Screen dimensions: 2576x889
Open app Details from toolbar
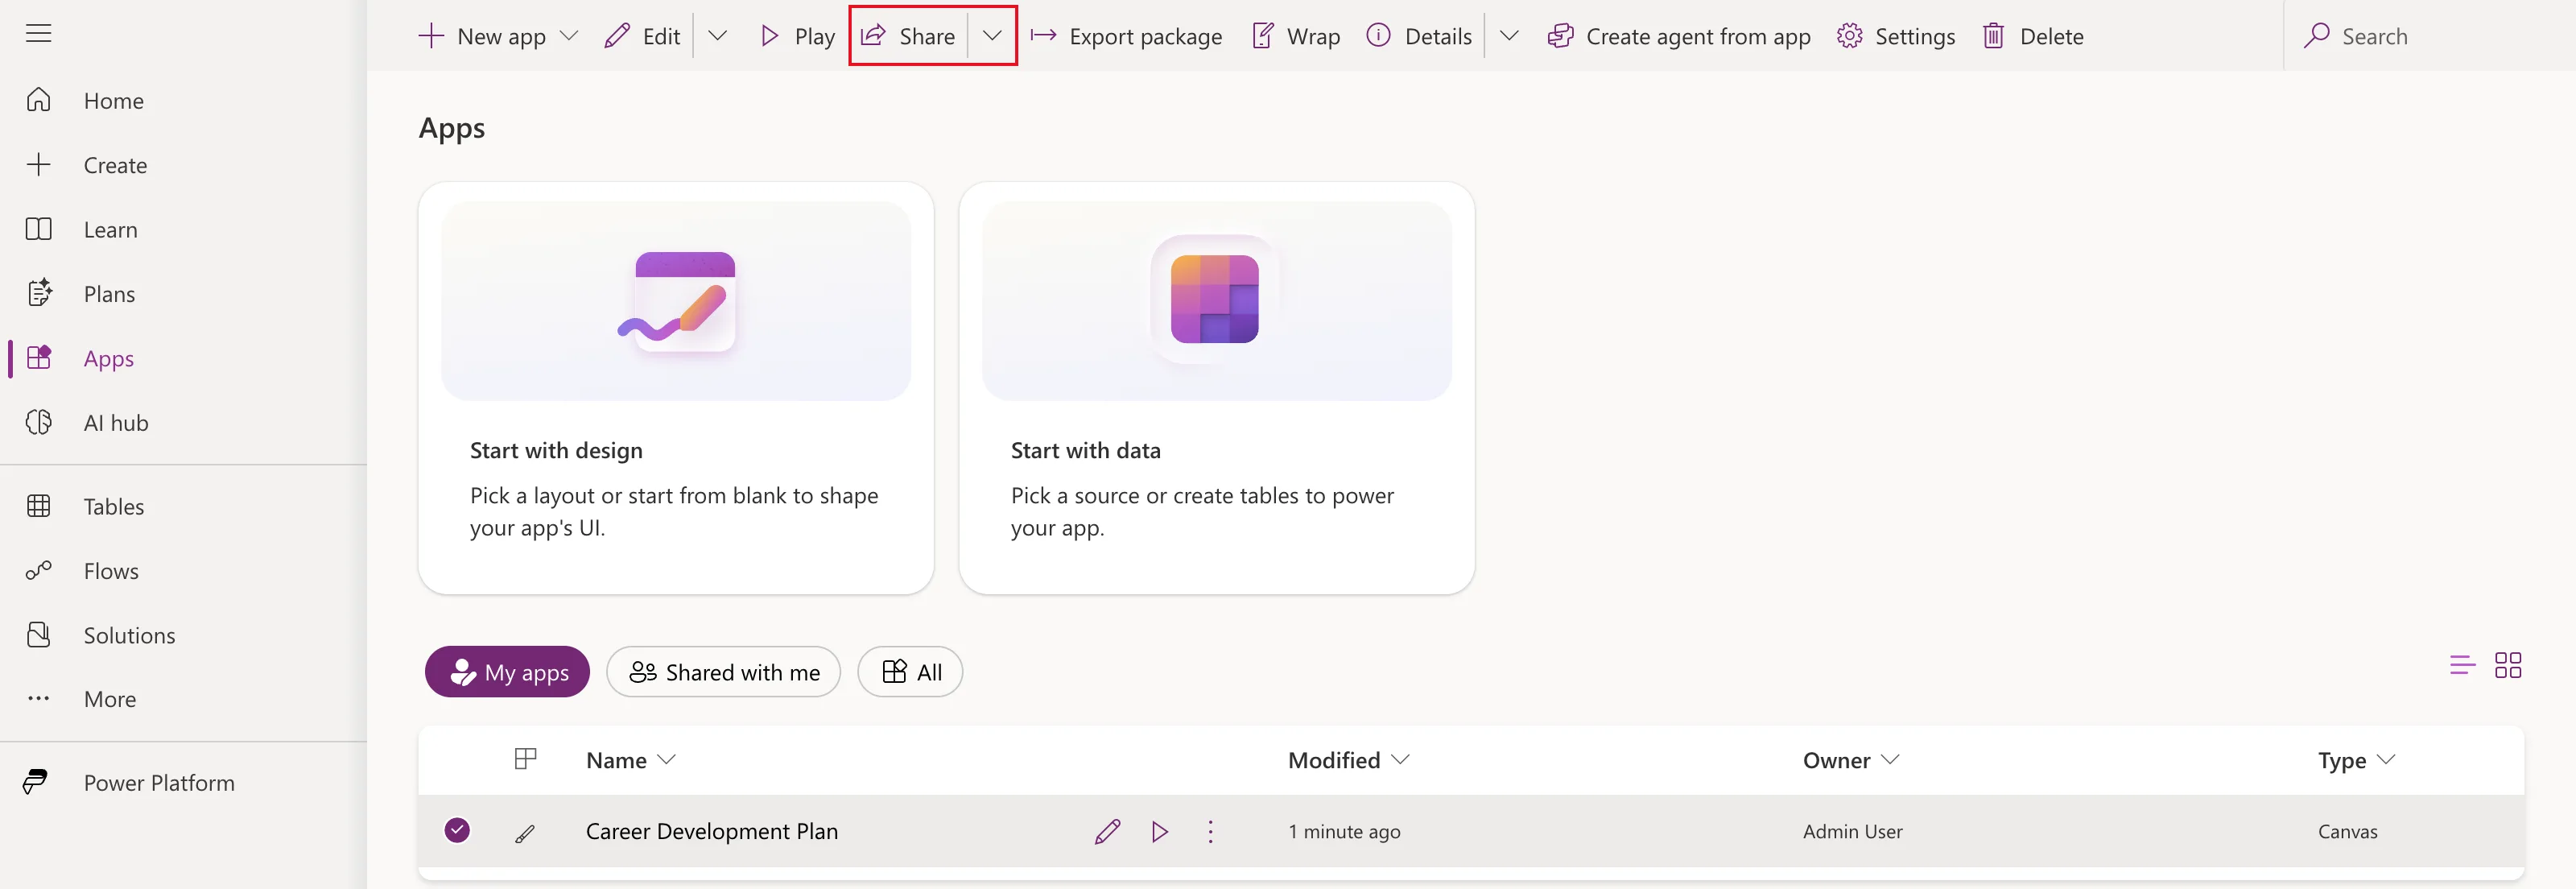(1419, 36)
